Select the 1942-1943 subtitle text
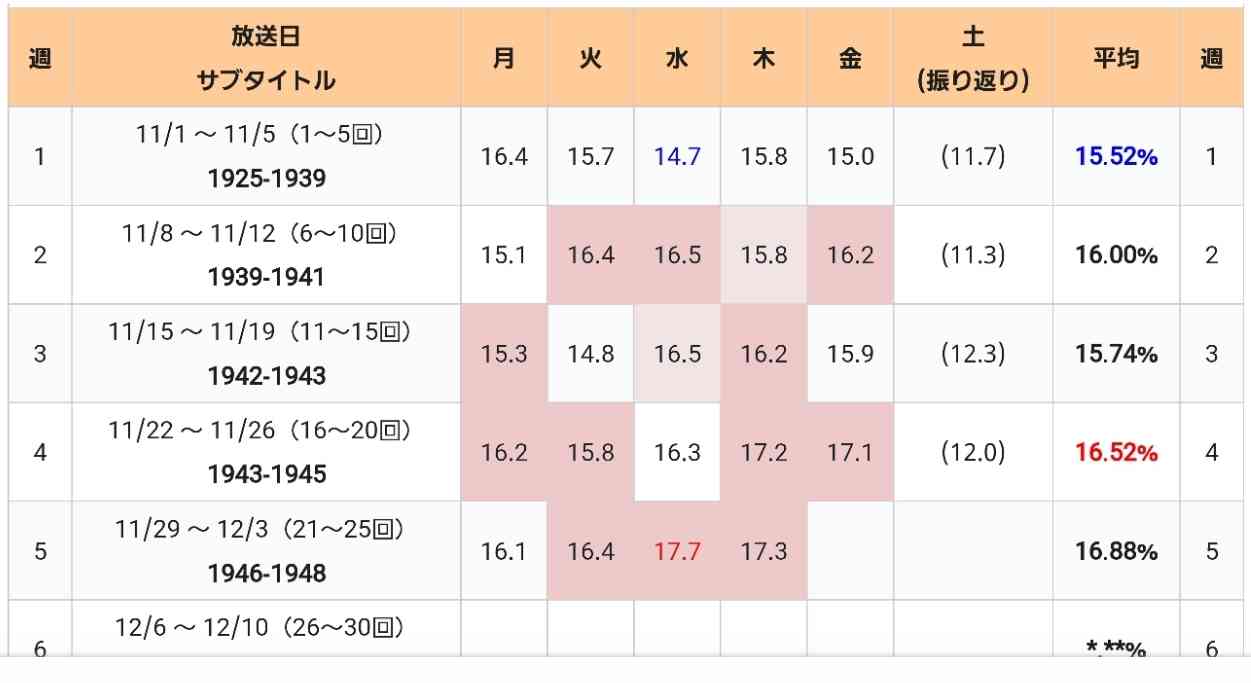 tap(266, 377)
